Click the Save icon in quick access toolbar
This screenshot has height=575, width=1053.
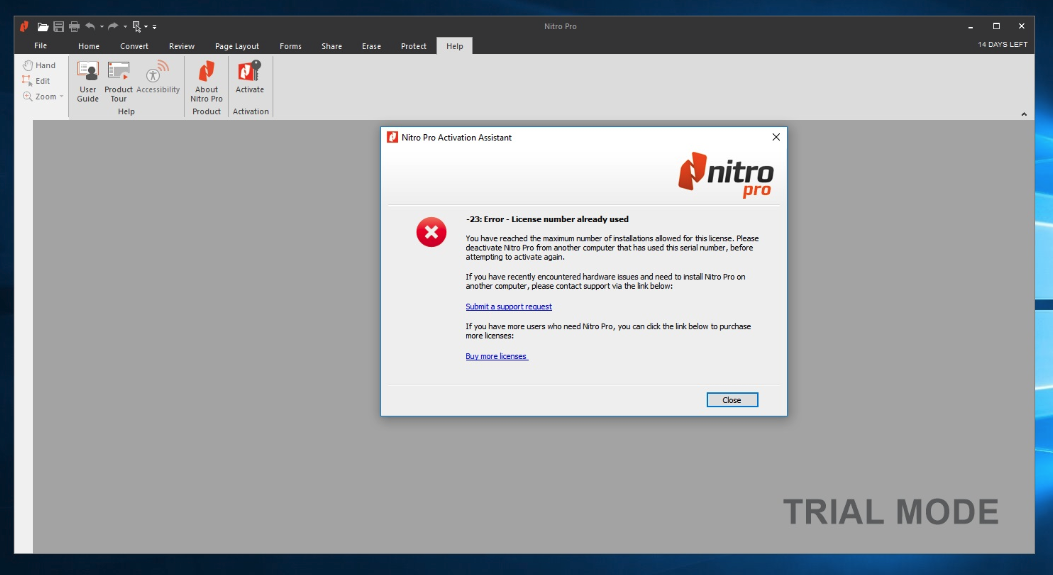pos(58,27)
